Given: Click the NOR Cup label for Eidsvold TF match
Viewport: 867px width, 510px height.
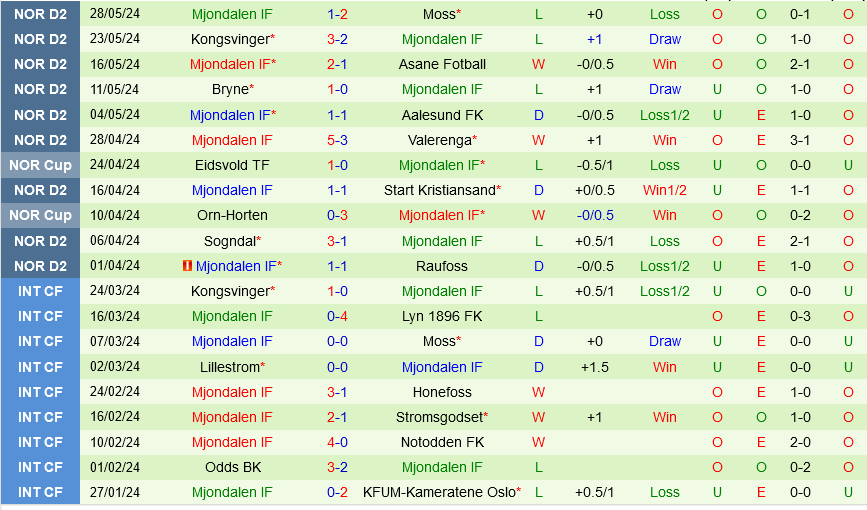Looking at the screenshot, I should [40, 165].
